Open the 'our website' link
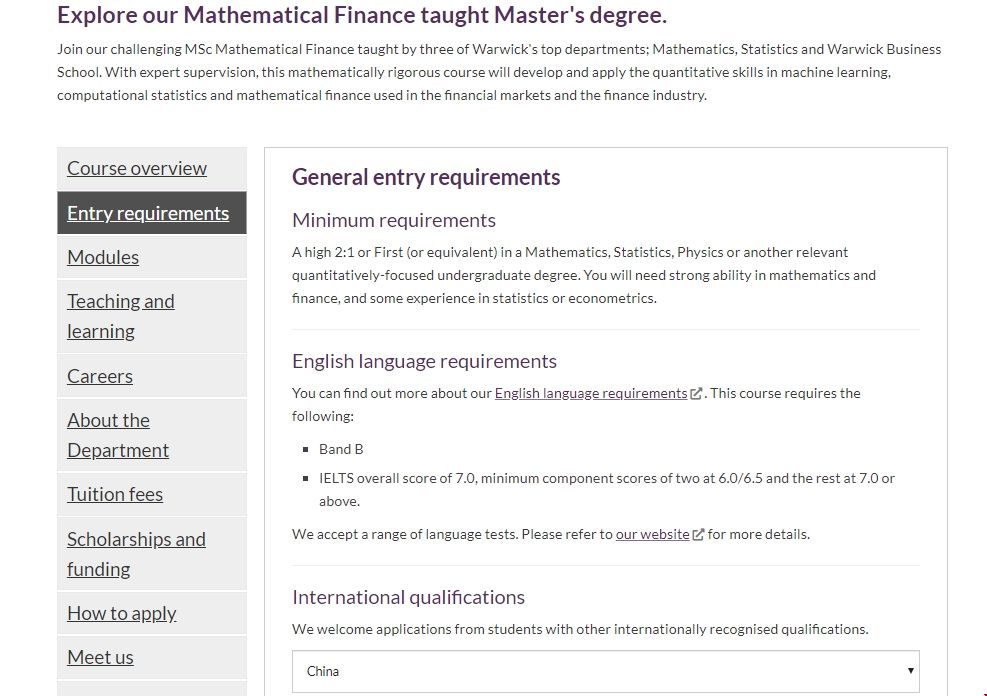This screenshot has width=987, height=696. pyautogui.click(x=652, y=534)
